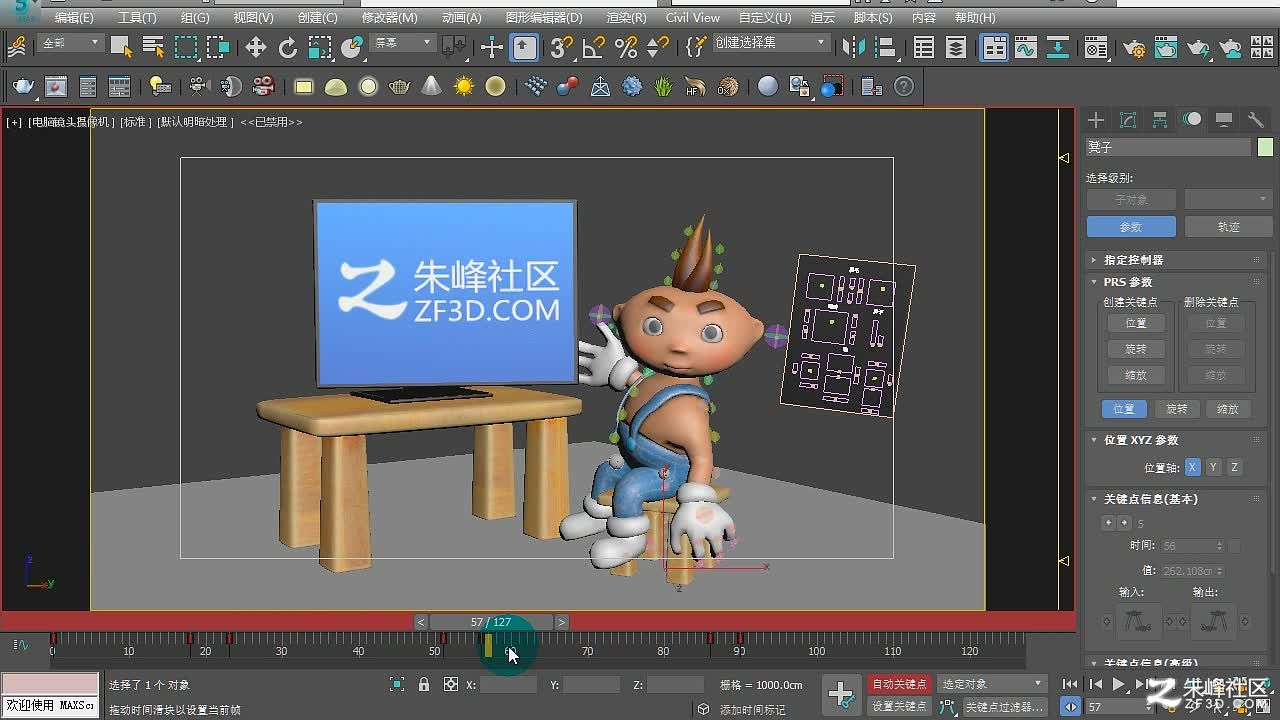Click the 57 / 127 time slider
The image size is (1280, 720).
click(x=491, y=622)
